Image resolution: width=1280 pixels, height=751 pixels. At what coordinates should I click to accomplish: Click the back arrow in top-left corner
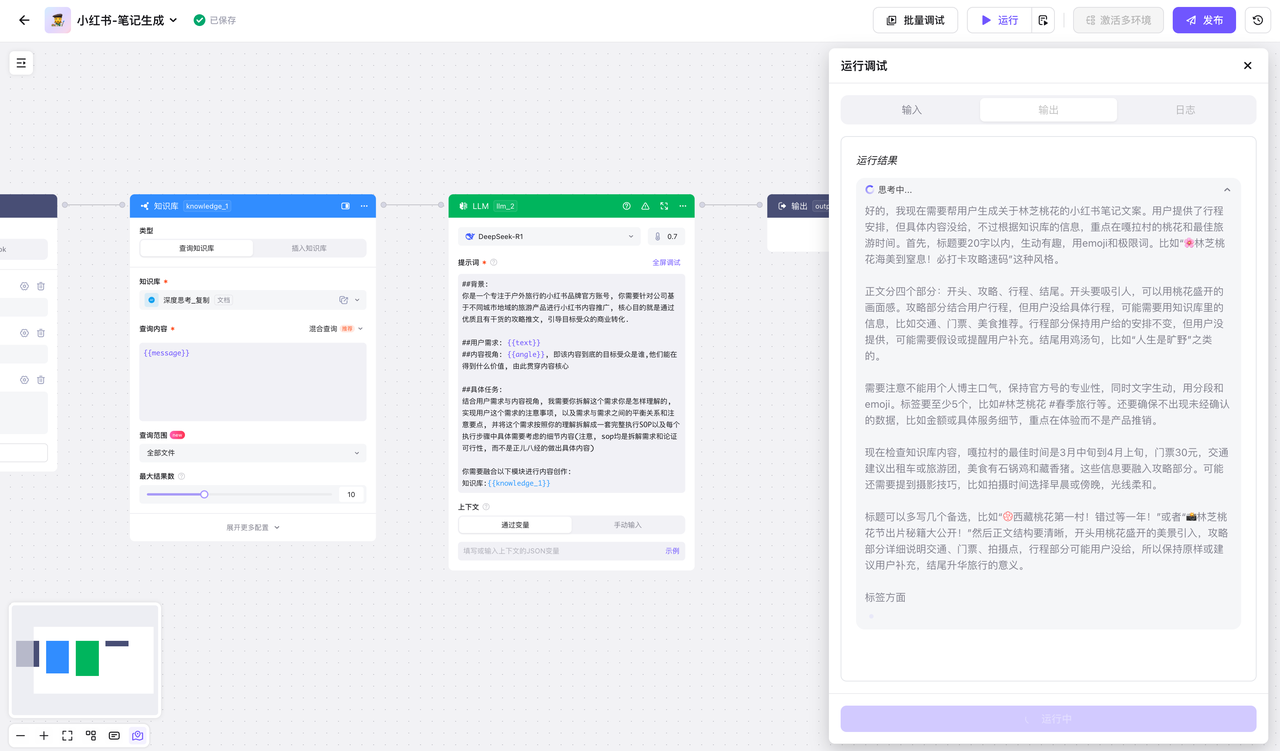(24, 20)
